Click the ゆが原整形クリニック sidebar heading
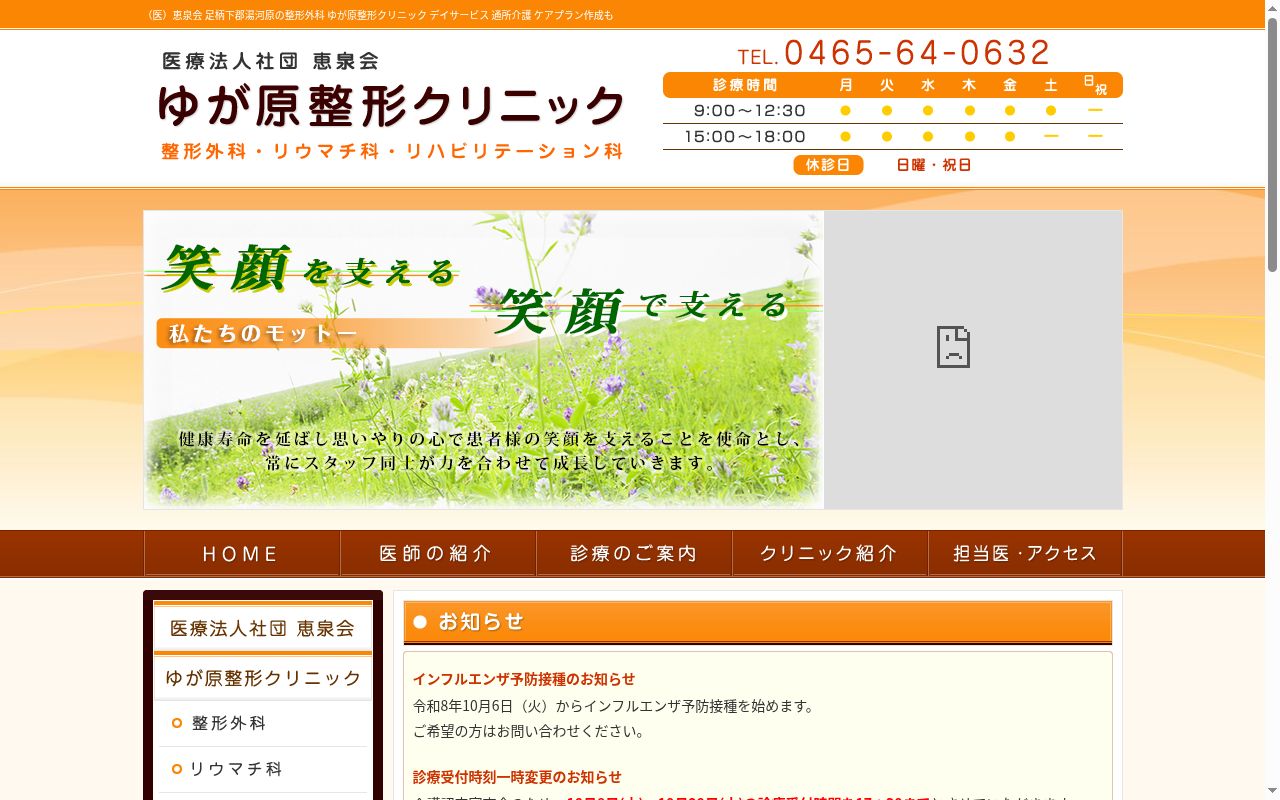This screenshot has width=1280, height=800. [x=263, y=678]
